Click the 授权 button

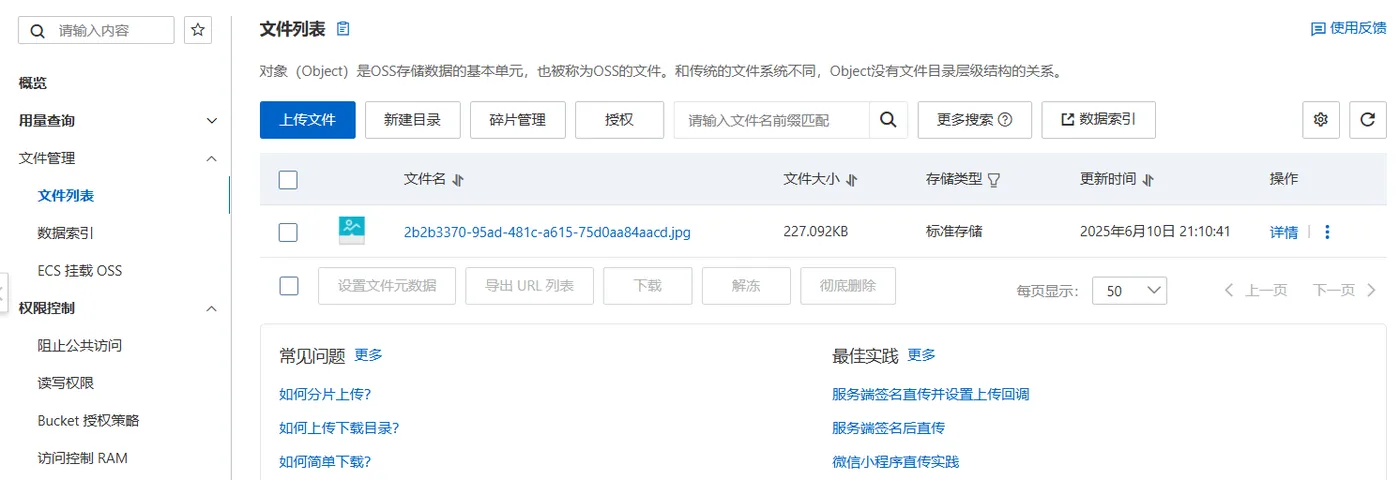[x=619, y=120]
